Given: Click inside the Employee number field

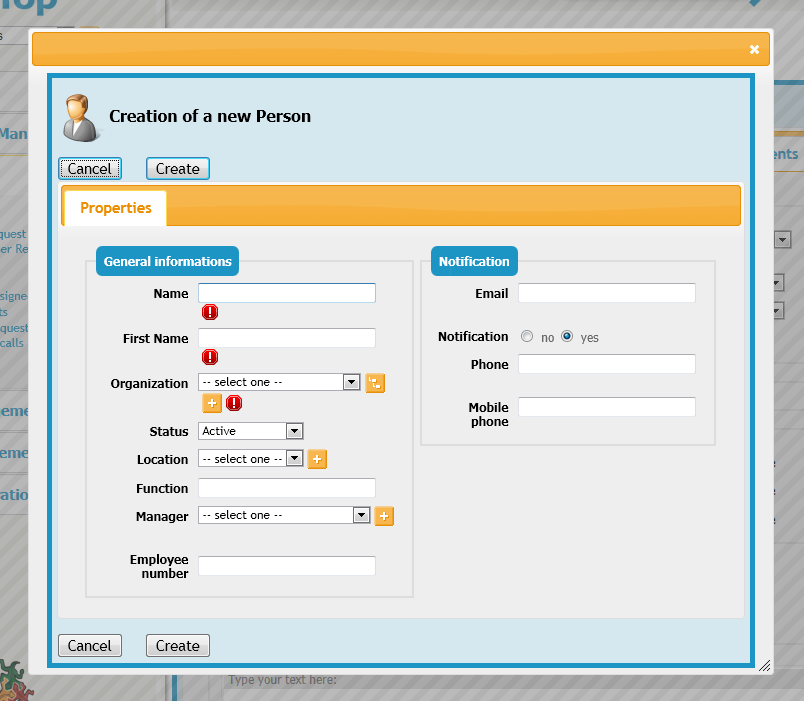Looking at the screenshot, I should click(286, 565).
